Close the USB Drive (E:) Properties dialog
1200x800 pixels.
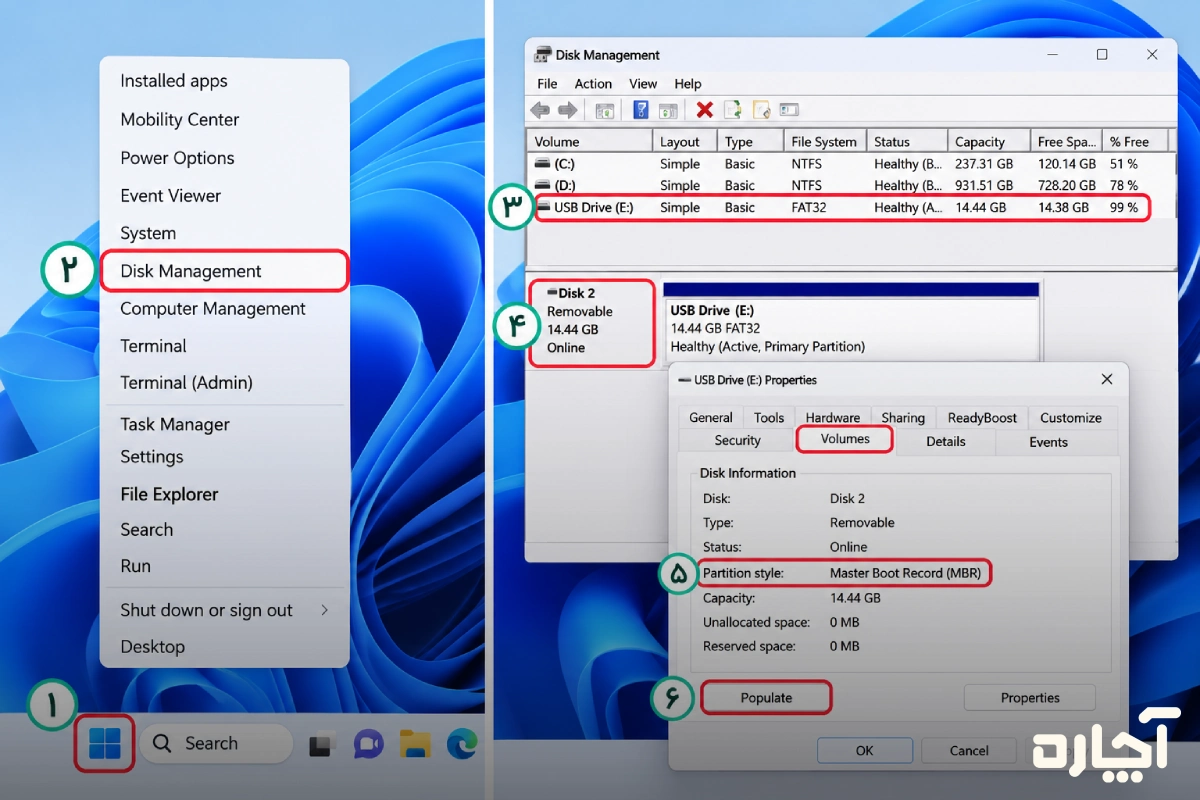coord(1106,380)
